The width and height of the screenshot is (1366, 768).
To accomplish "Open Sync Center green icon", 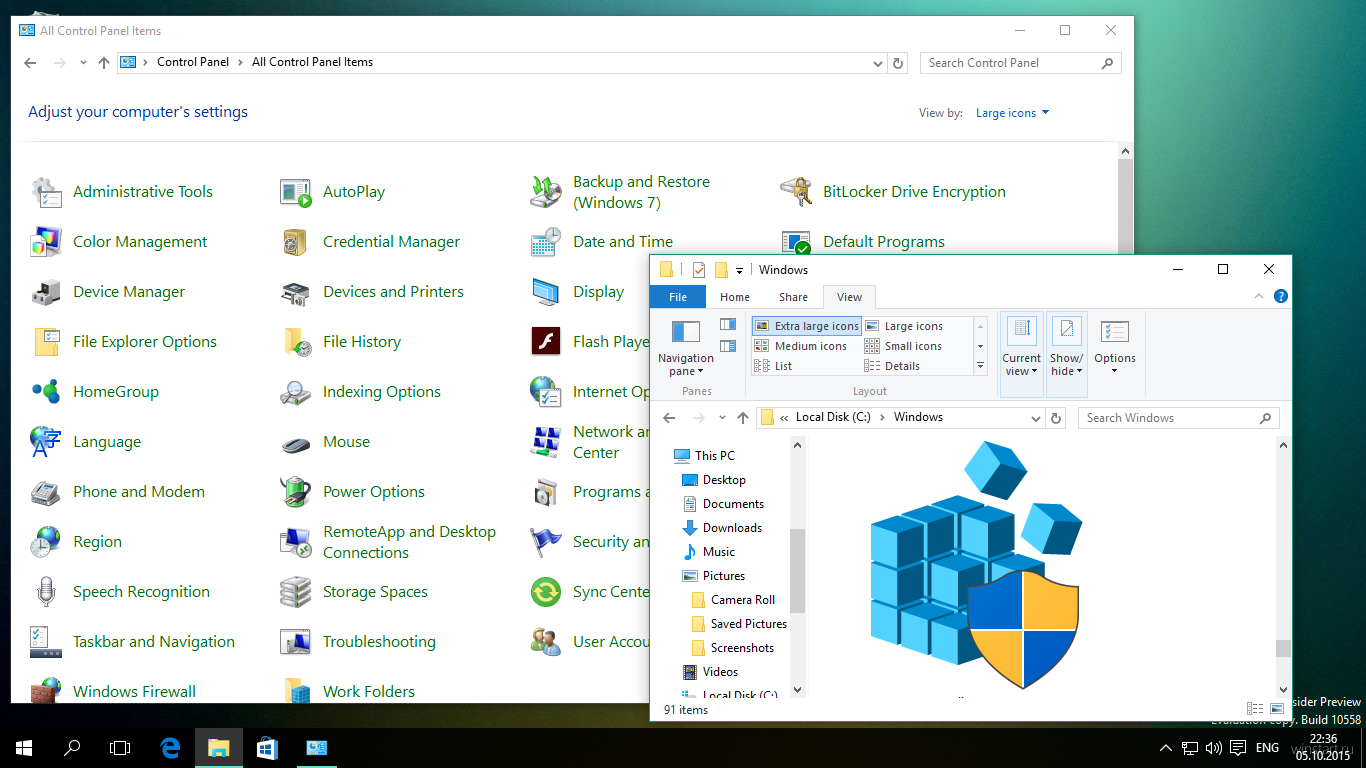I will tap(546, 592).
